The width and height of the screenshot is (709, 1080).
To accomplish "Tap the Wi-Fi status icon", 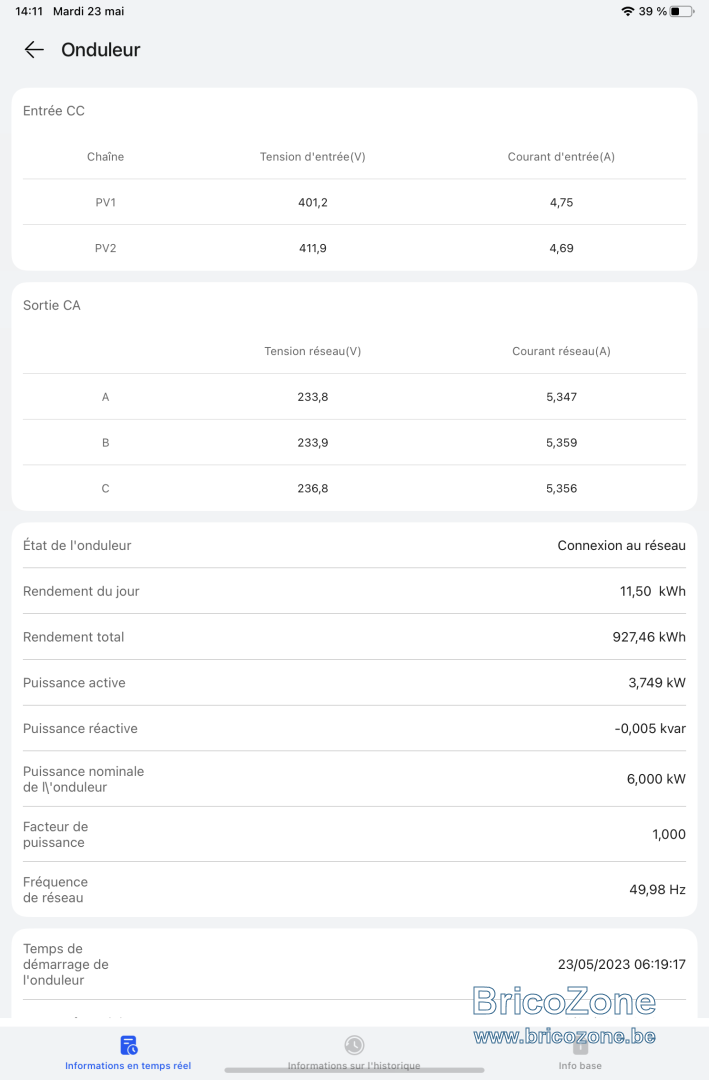I will pyautogui.click(x=627, y=11).
